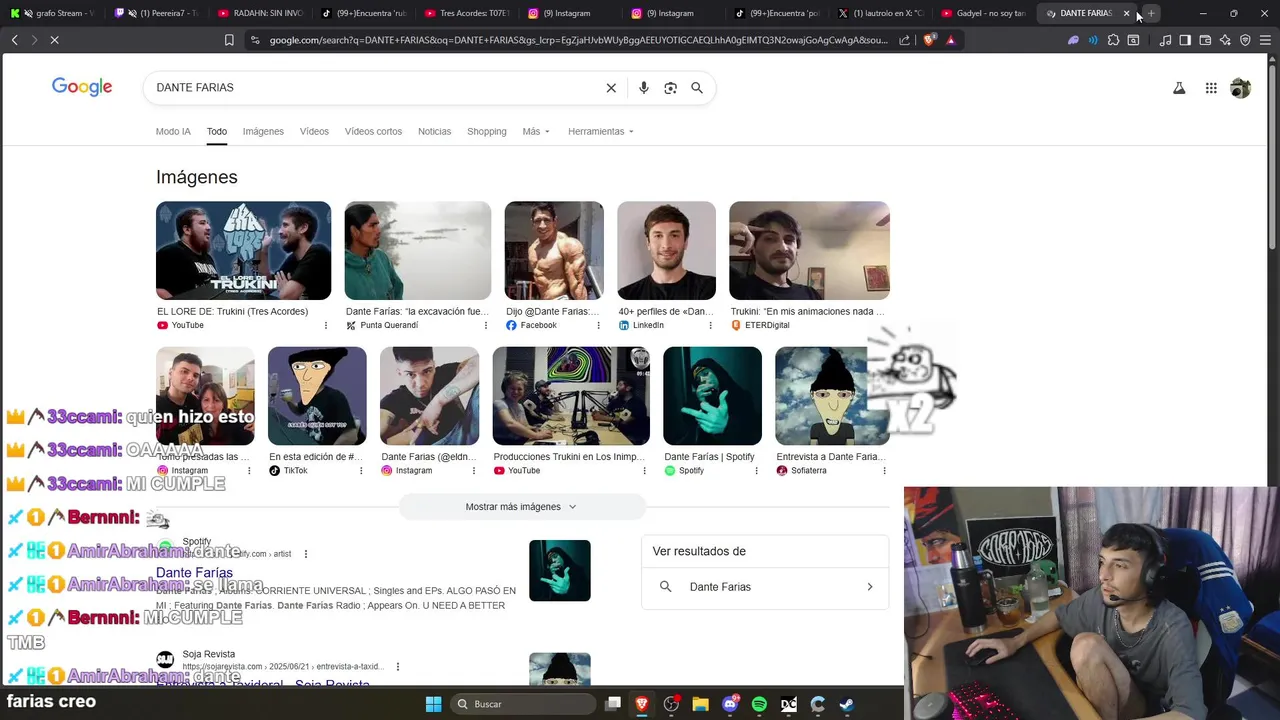This screenshot has height=720, width=1280.
Task: Open File Explorer from the taskbar
Action: [701, 704]
